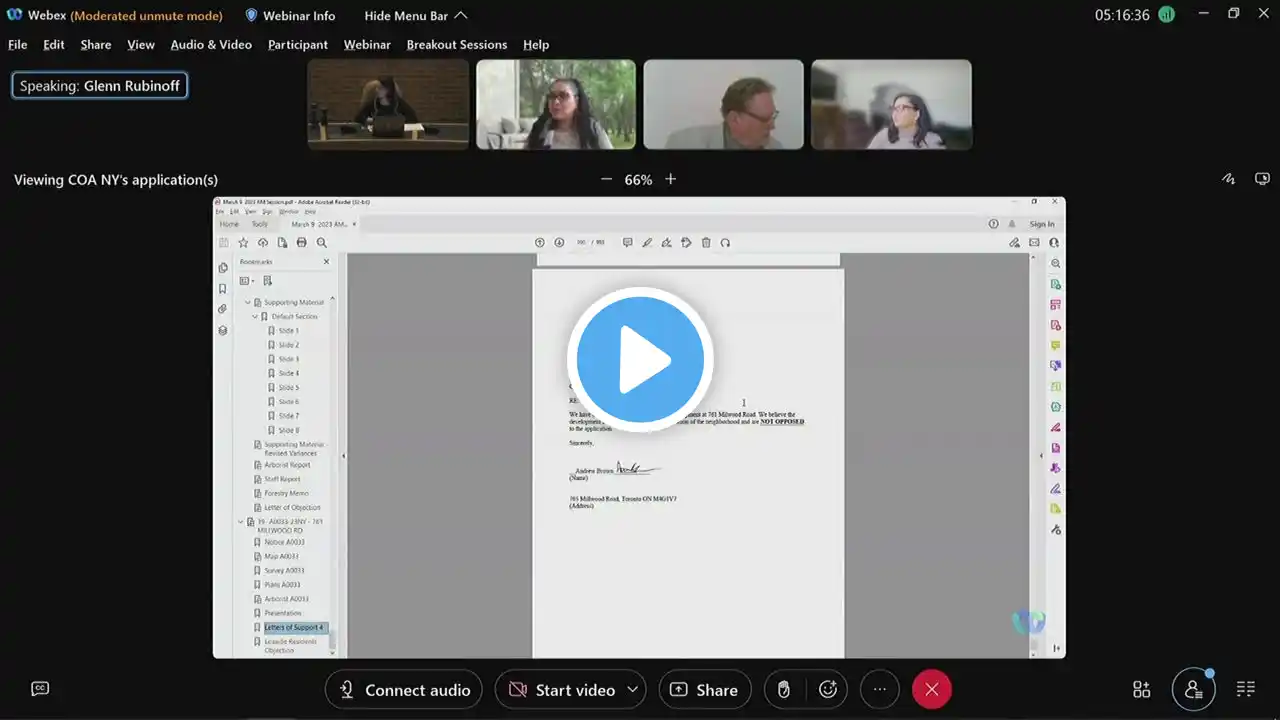Open the more options ellipsis button
Image resolution: width=1280 pixels, height=720 pixels.
pos(880,690)
